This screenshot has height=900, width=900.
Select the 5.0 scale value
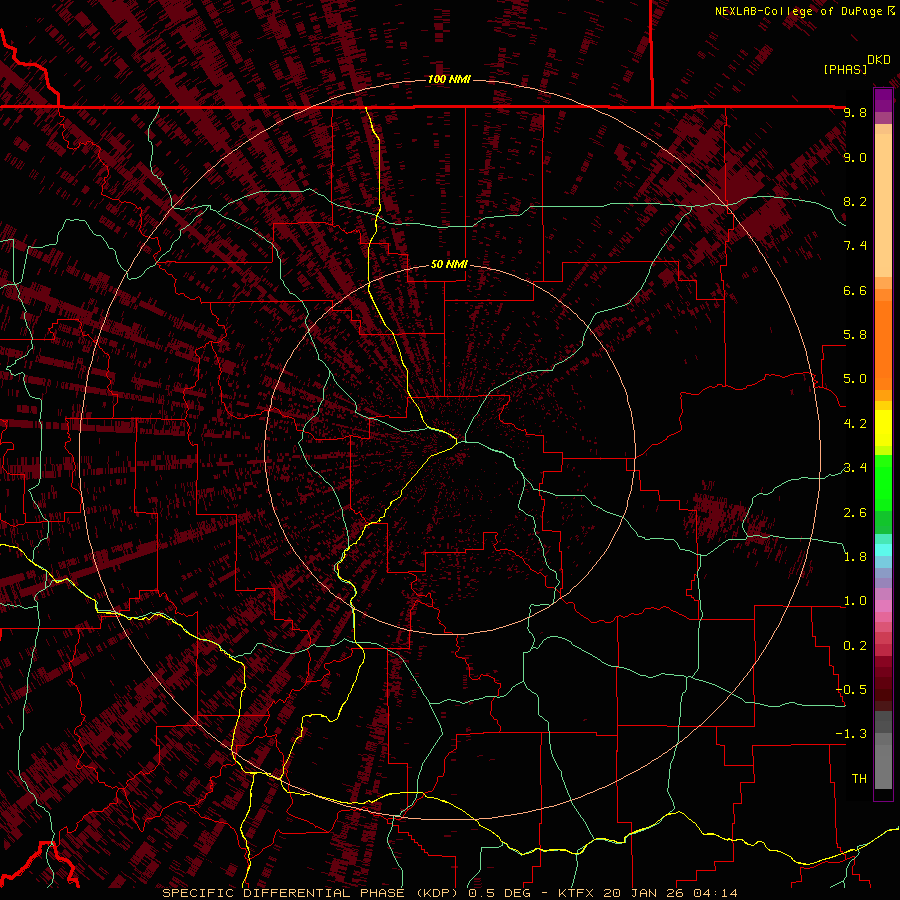[x=855, y=379]
